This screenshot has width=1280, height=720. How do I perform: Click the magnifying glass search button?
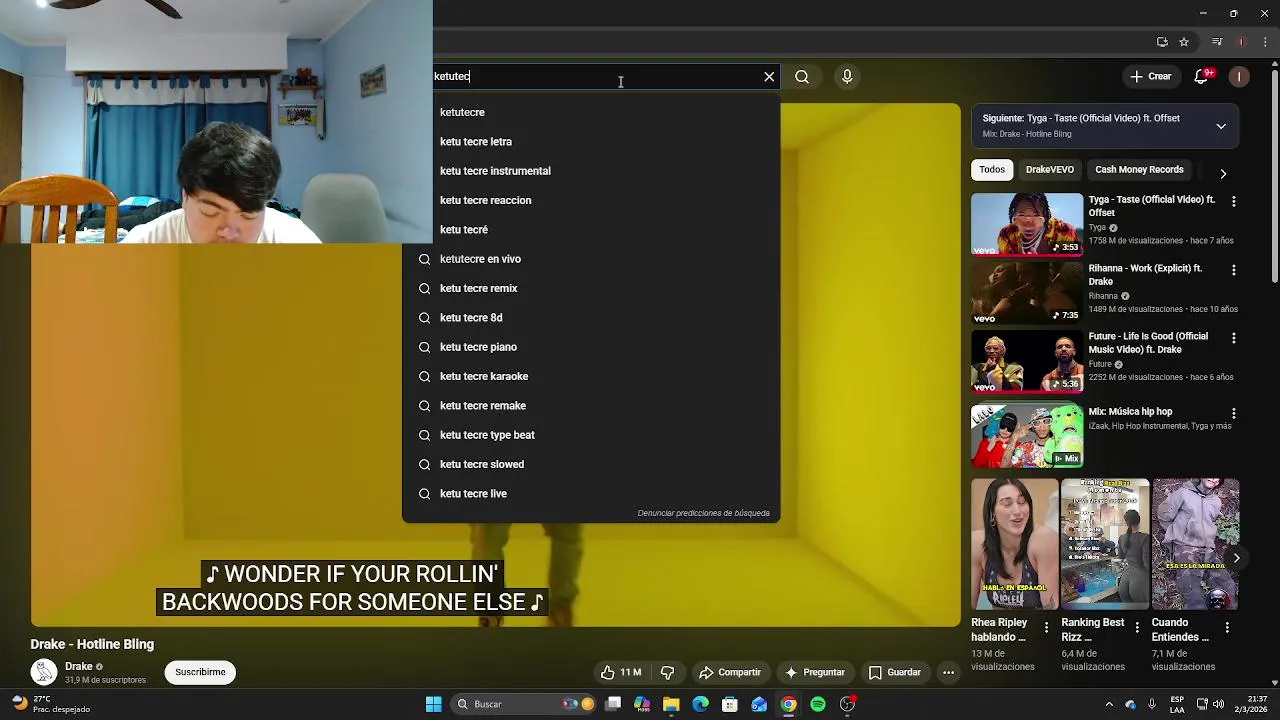coord(802,77)
